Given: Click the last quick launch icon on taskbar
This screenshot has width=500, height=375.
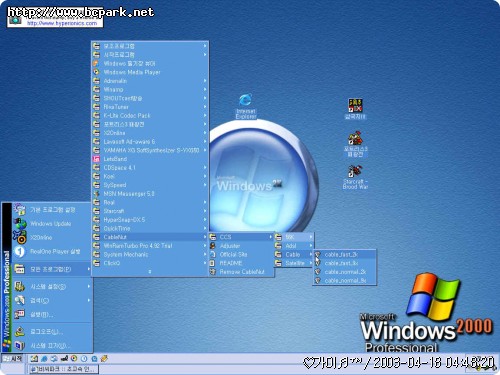Looking at the screenshot, I should point(104,359).
